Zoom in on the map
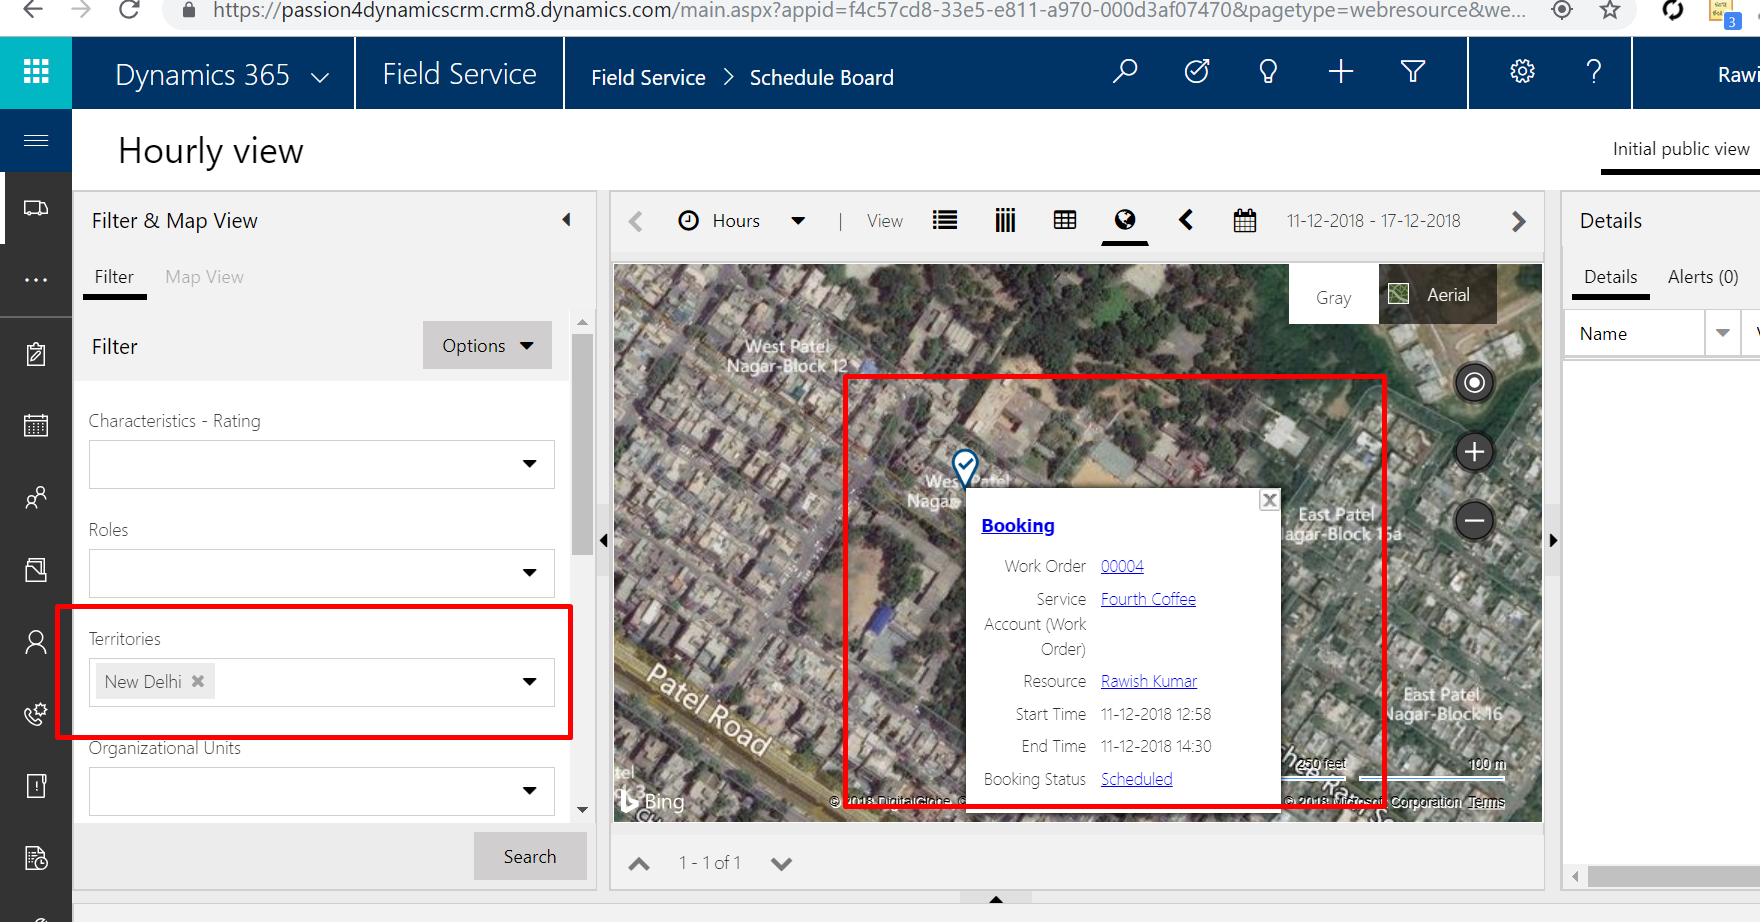The height and width of the screenshot is (922, 1760). (1474, 452)
